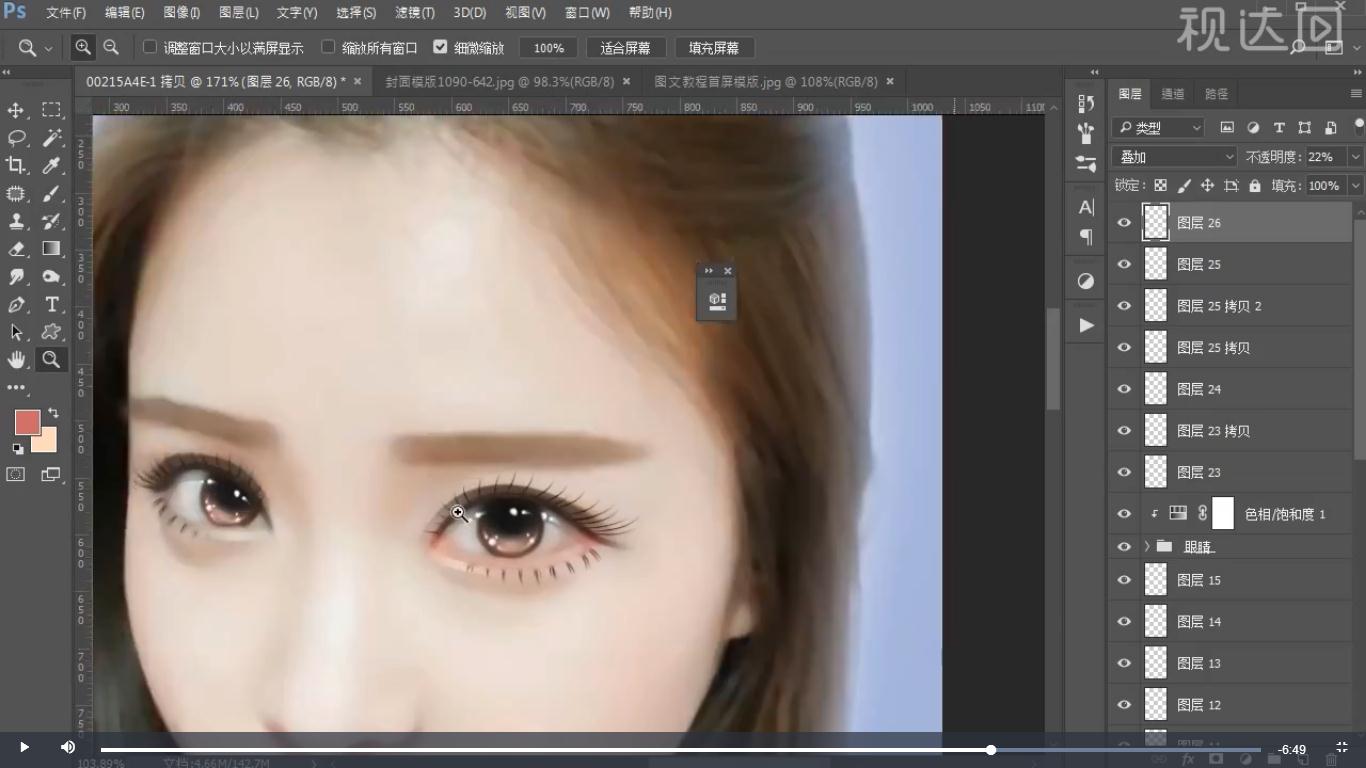Screen dimensions: 1366x768
Task: Select the Custom Shape tool
Action: (x=51, y=332)
